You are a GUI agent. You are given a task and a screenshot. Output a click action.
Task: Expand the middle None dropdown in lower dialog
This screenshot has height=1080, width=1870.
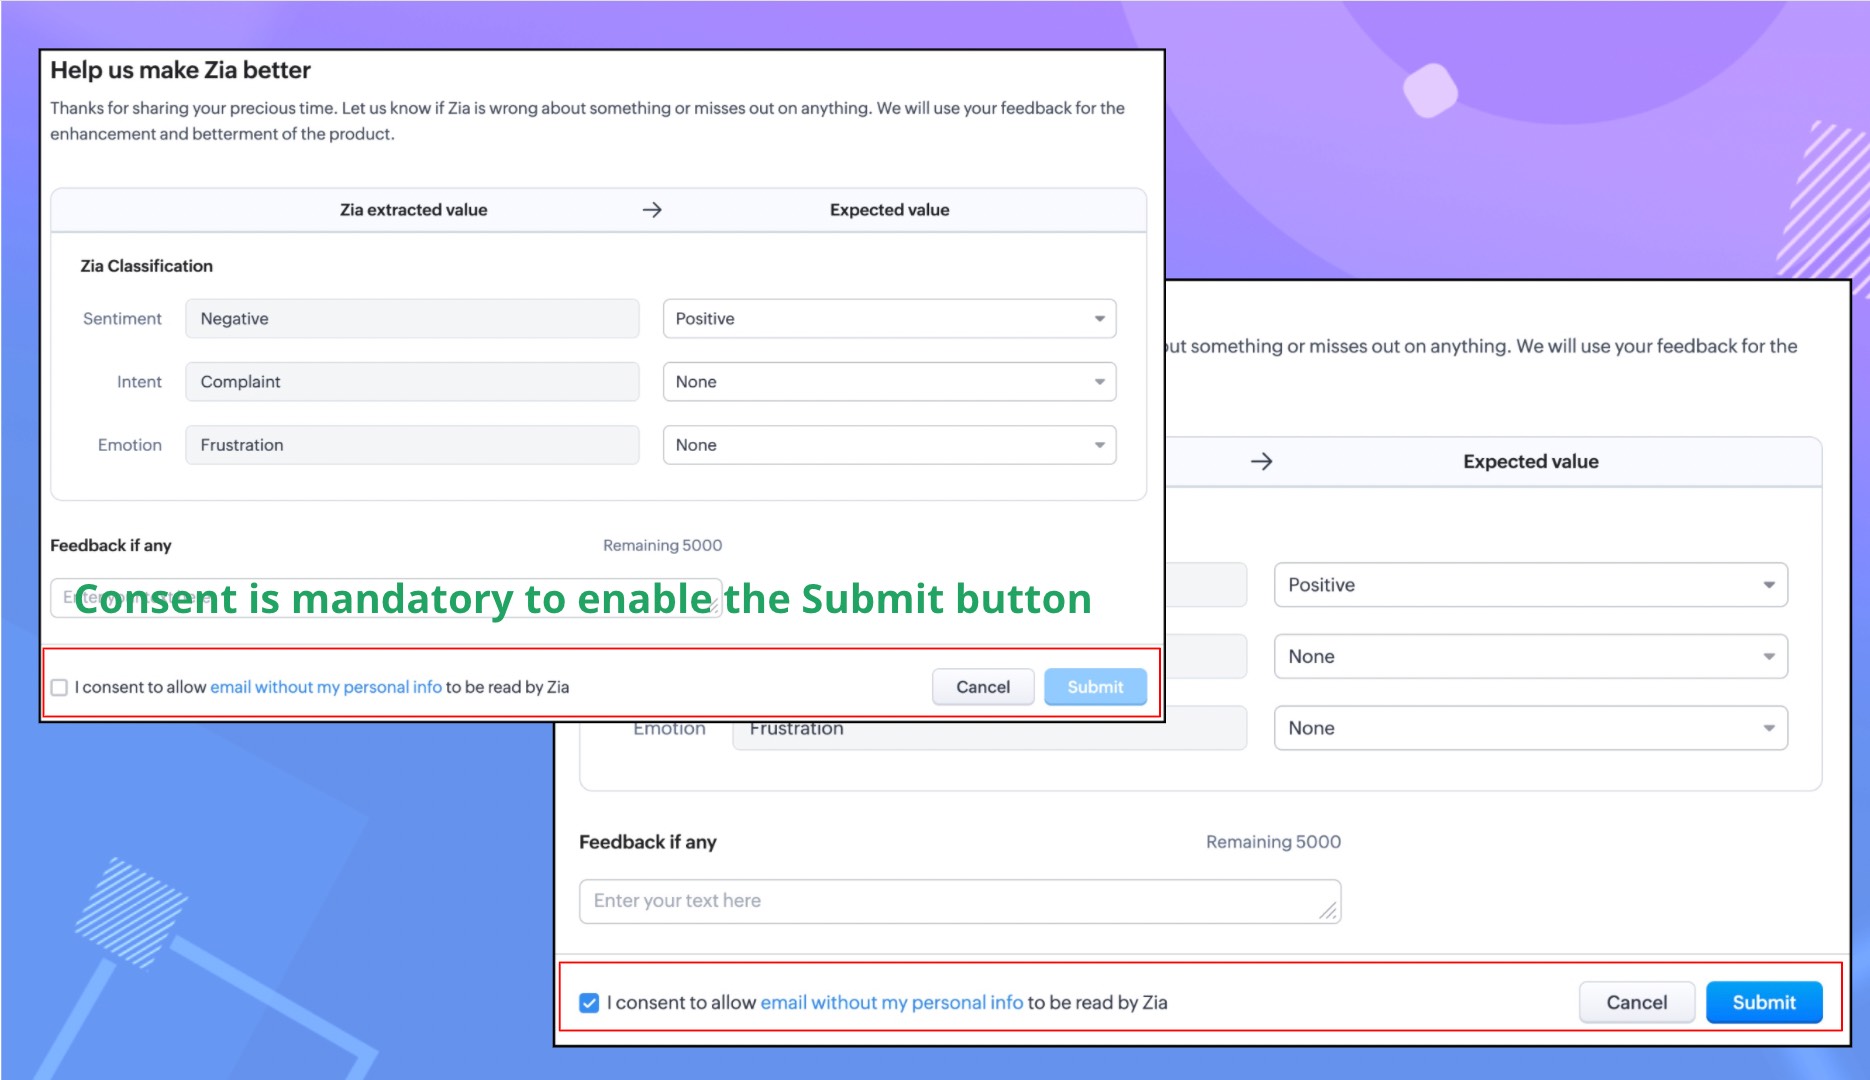tap(1530, 657)
